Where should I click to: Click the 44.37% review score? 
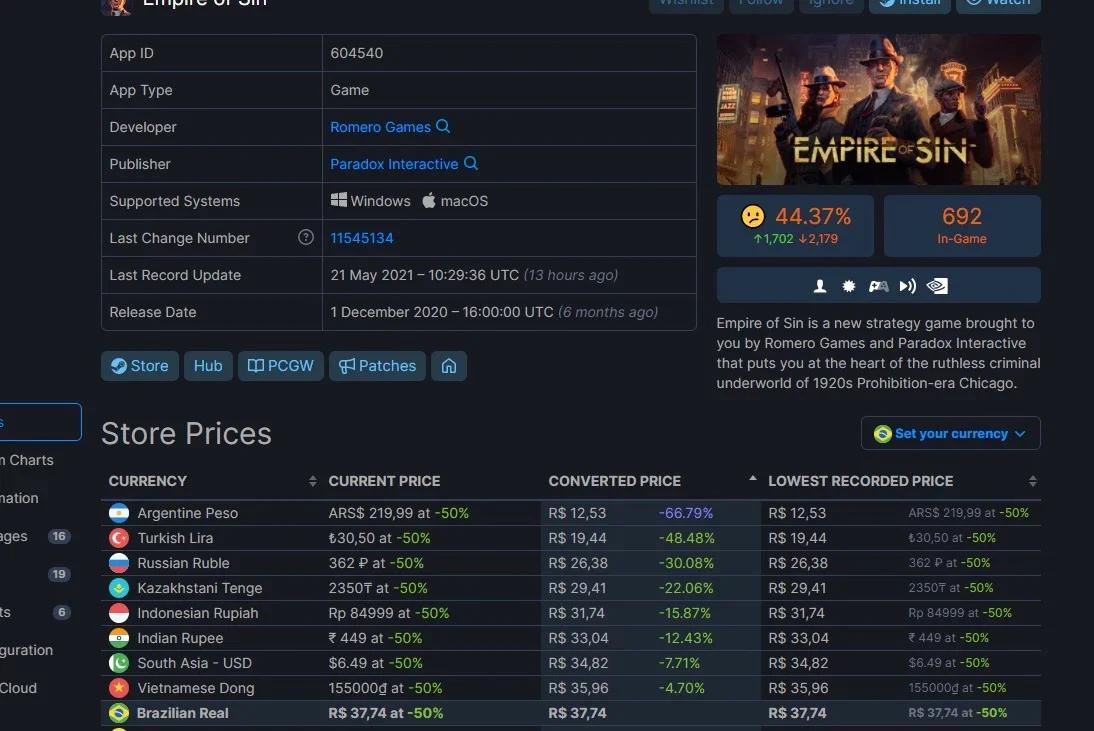(813, 216)
